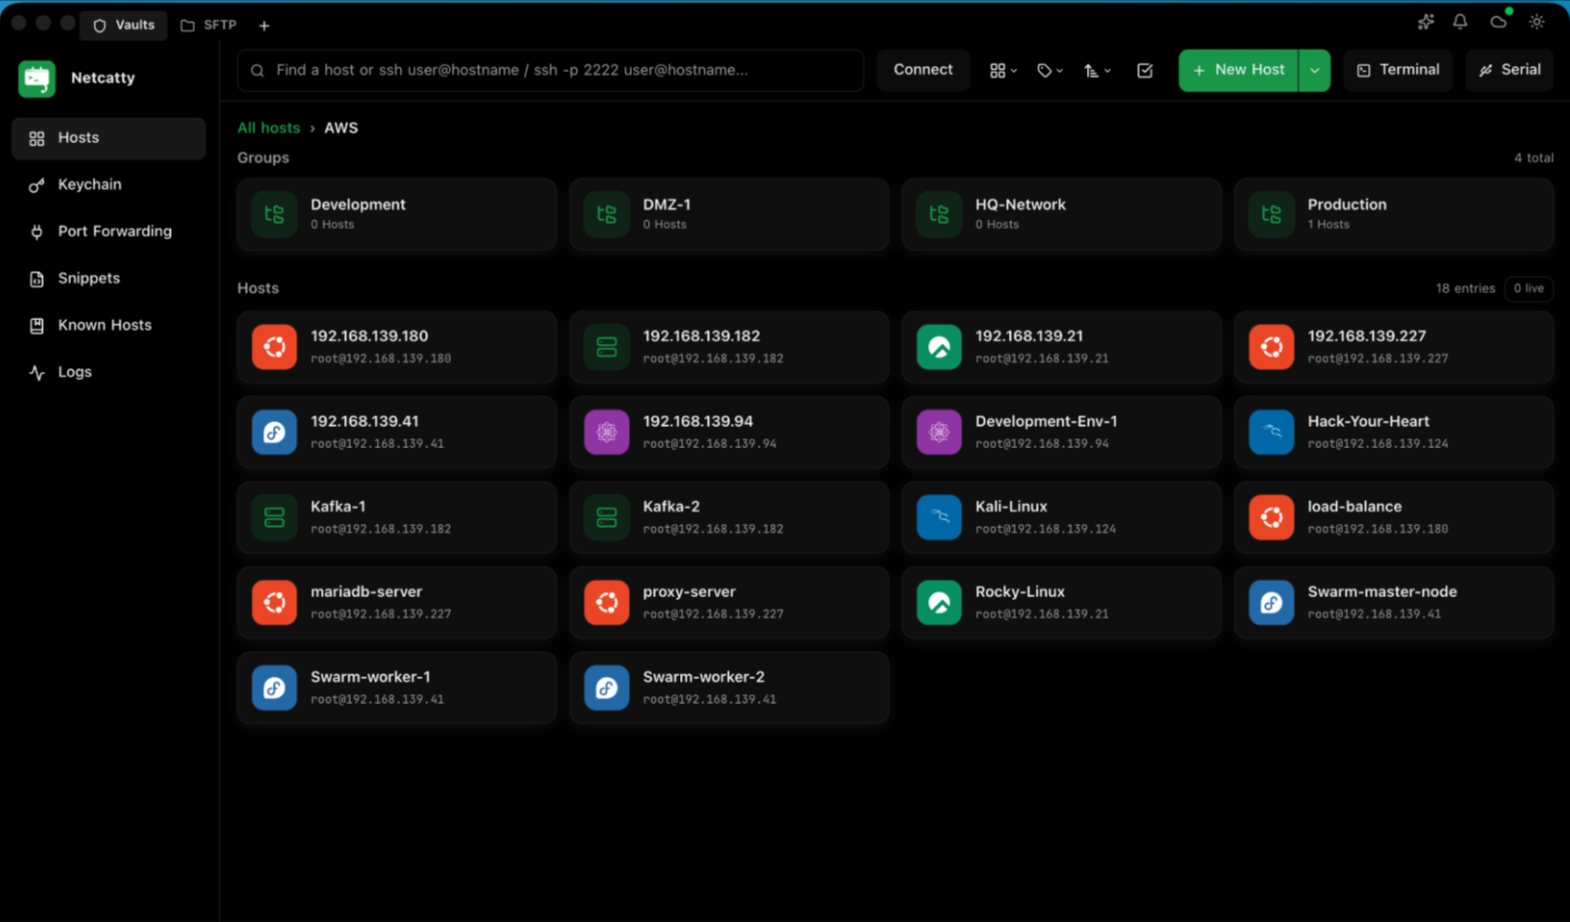Navigate to All hosts breadcrumb
This screenshot has width=1570, height=922.
tap(268, 128)
